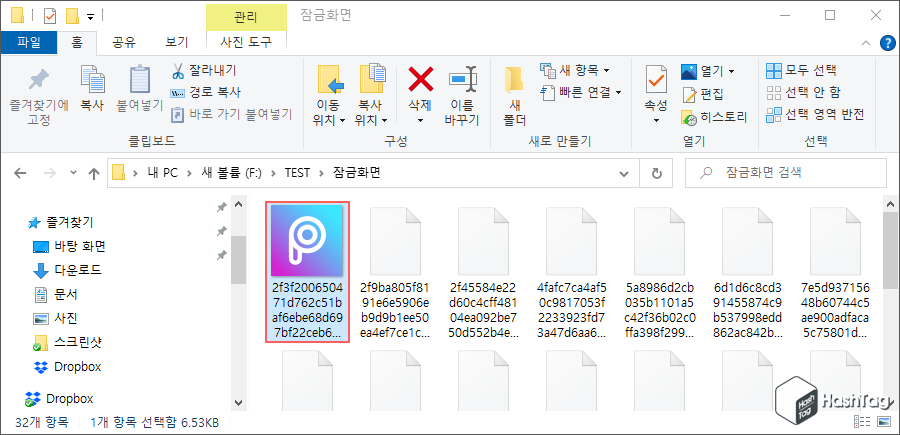Cut selection with 잘라내기 scissors
The image size is (900, 435).
pyautogui.click(x=204, y=71)
